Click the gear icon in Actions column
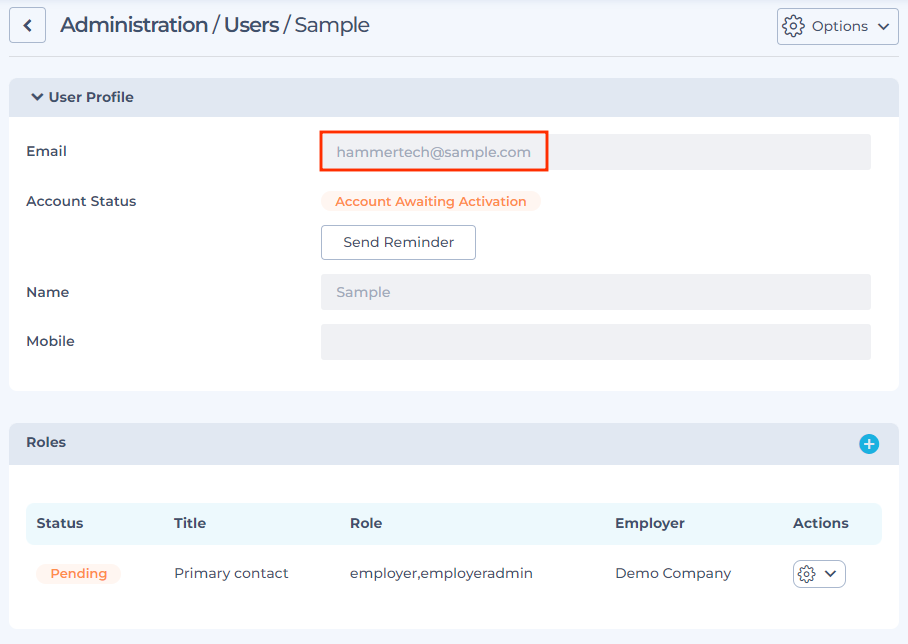The height and width of the screenshot is (644, 908). click(807, 574)
